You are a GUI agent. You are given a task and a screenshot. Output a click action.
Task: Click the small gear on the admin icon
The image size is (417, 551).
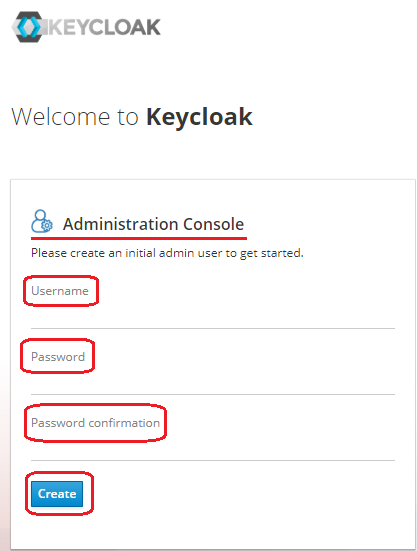[x=47, y=225]
